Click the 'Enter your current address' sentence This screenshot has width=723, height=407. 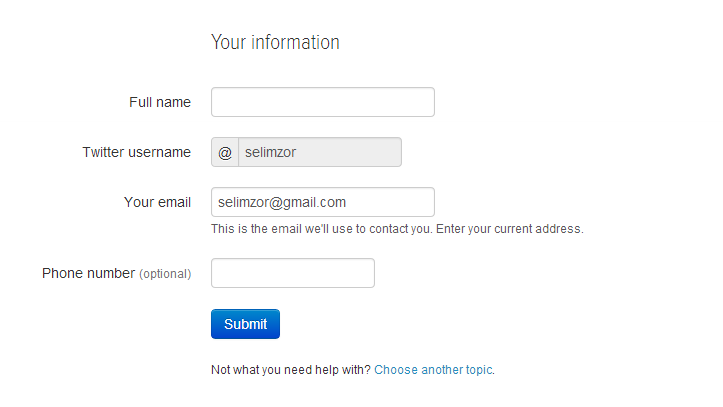(507, 229)
